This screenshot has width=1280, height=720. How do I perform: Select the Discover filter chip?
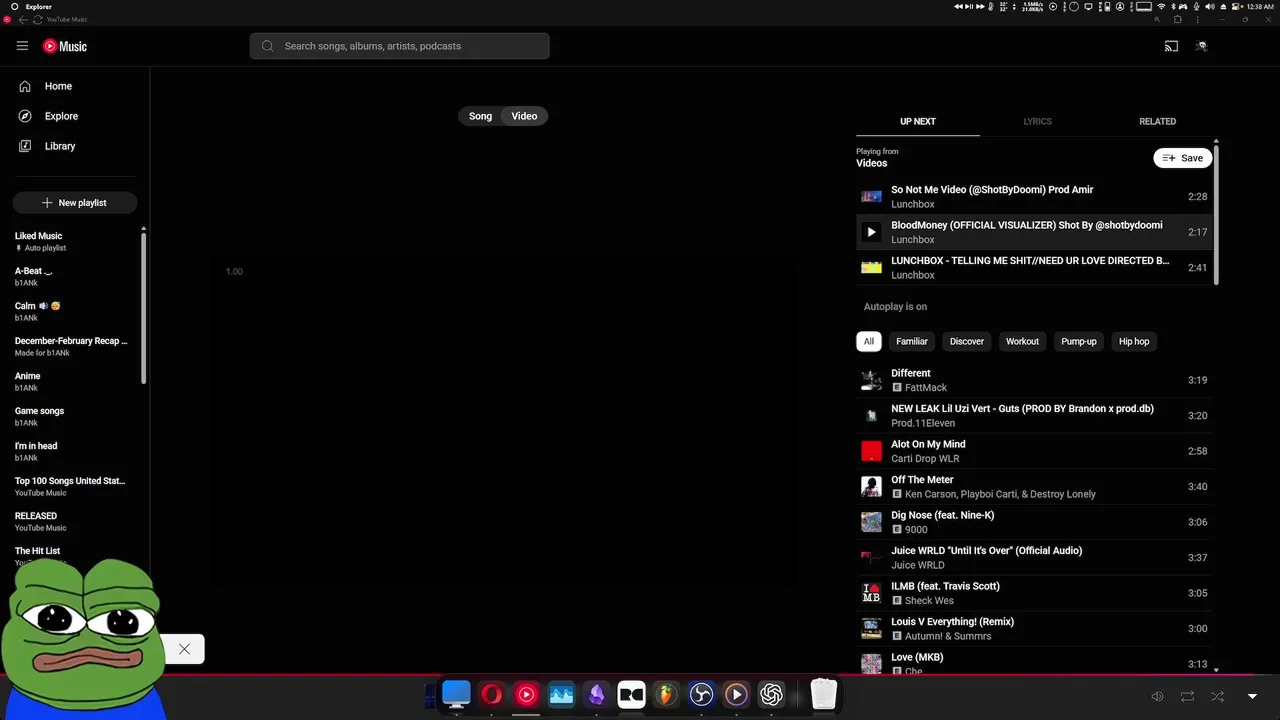tap(967, 341)
